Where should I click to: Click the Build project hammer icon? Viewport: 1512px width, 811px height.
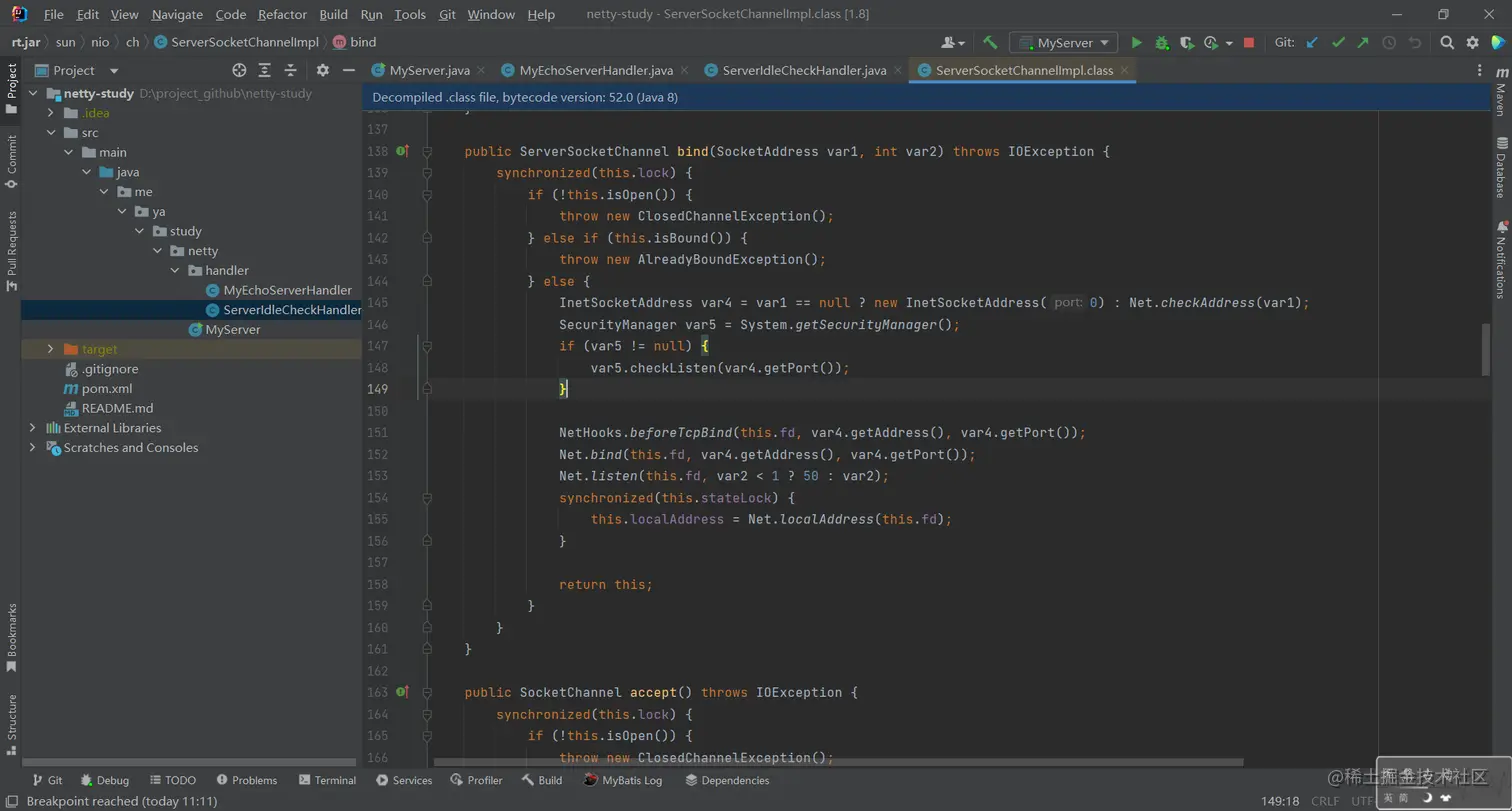(x=990, y=43)
